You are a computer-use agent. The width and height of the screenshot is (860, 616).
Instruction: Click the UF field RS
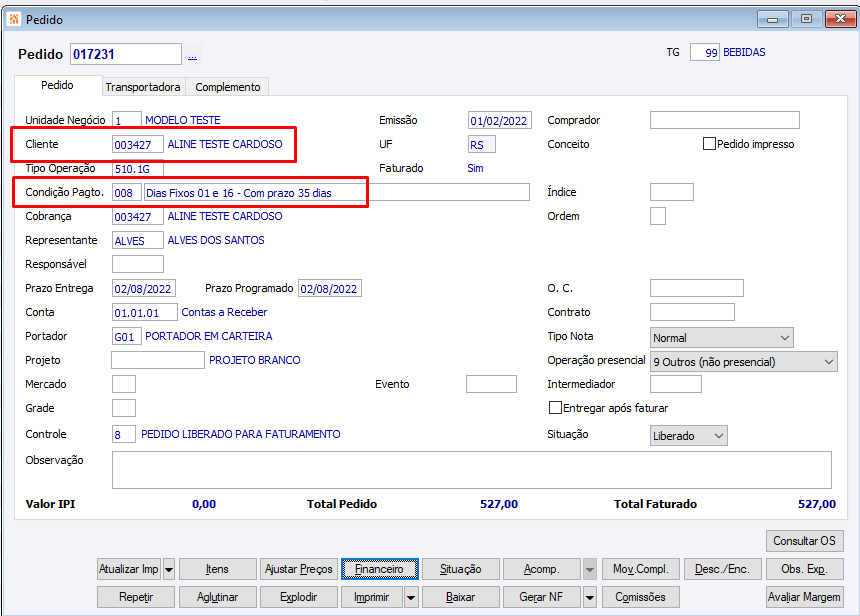click(482, 144)
